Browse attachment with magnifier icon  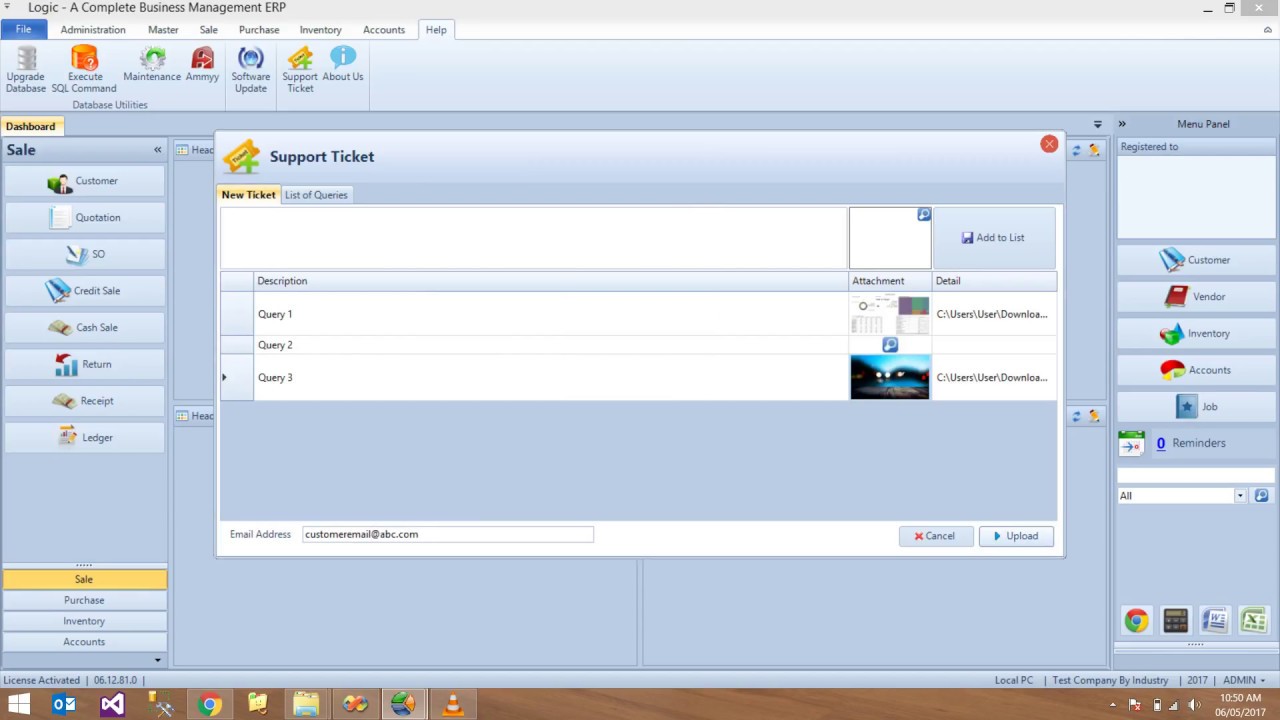[924, 214]
